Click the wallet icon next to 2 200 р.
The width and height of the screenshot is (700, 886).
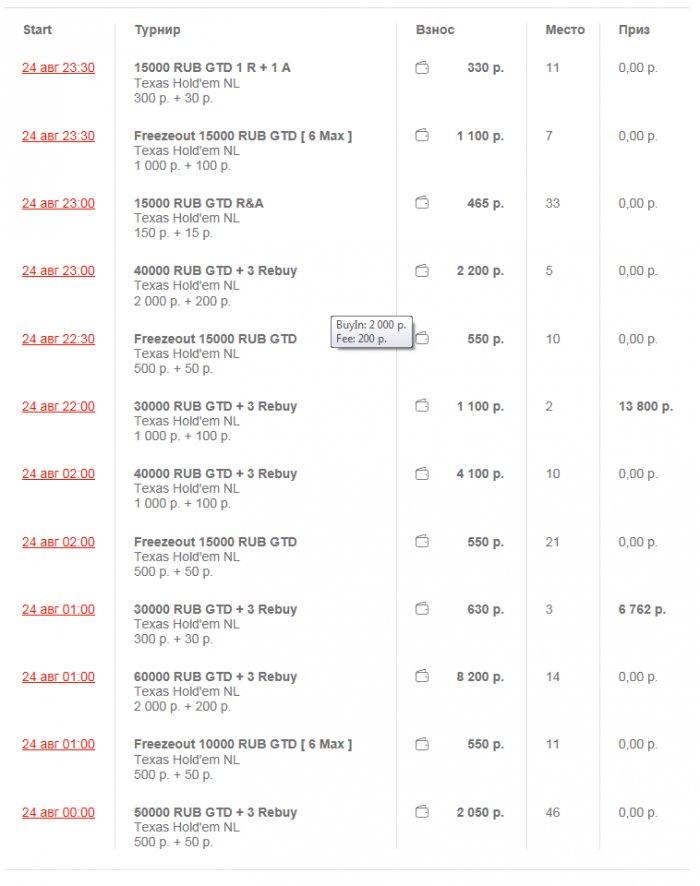pyautogui.click(x=422, y=271)
